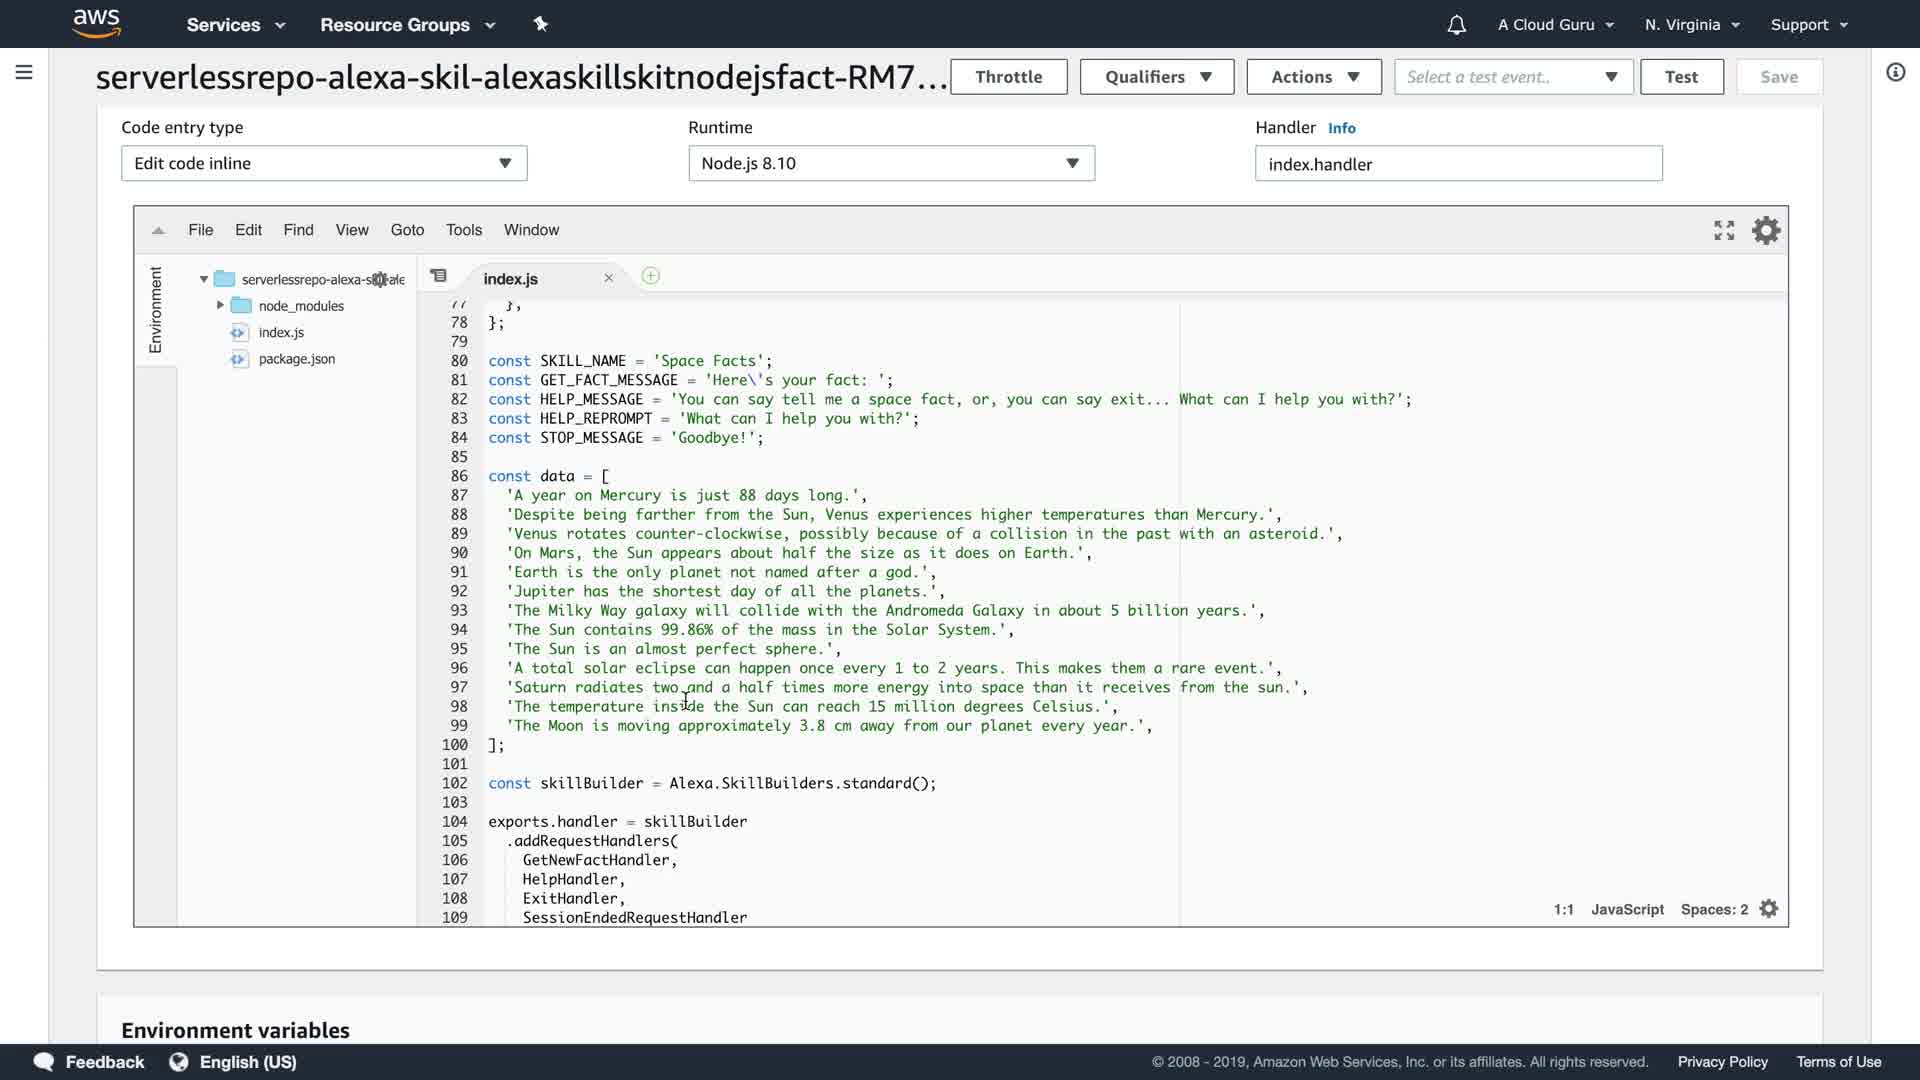Open the hamburger side navigation menu
Viewport: 1920px width, 1080px height.
[24, 72]
